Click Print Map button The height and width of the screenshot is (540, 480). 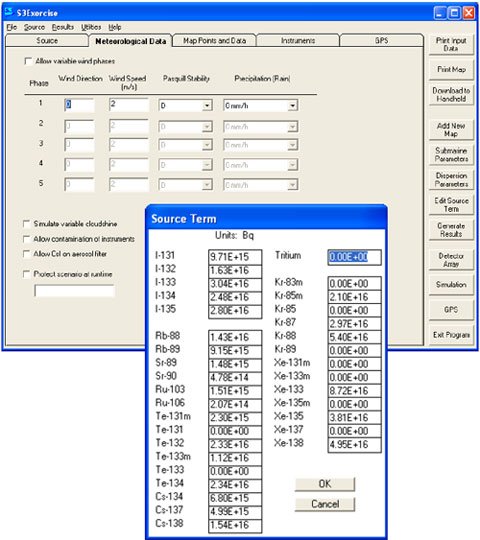pyautogui.click(x=451, y=70)
